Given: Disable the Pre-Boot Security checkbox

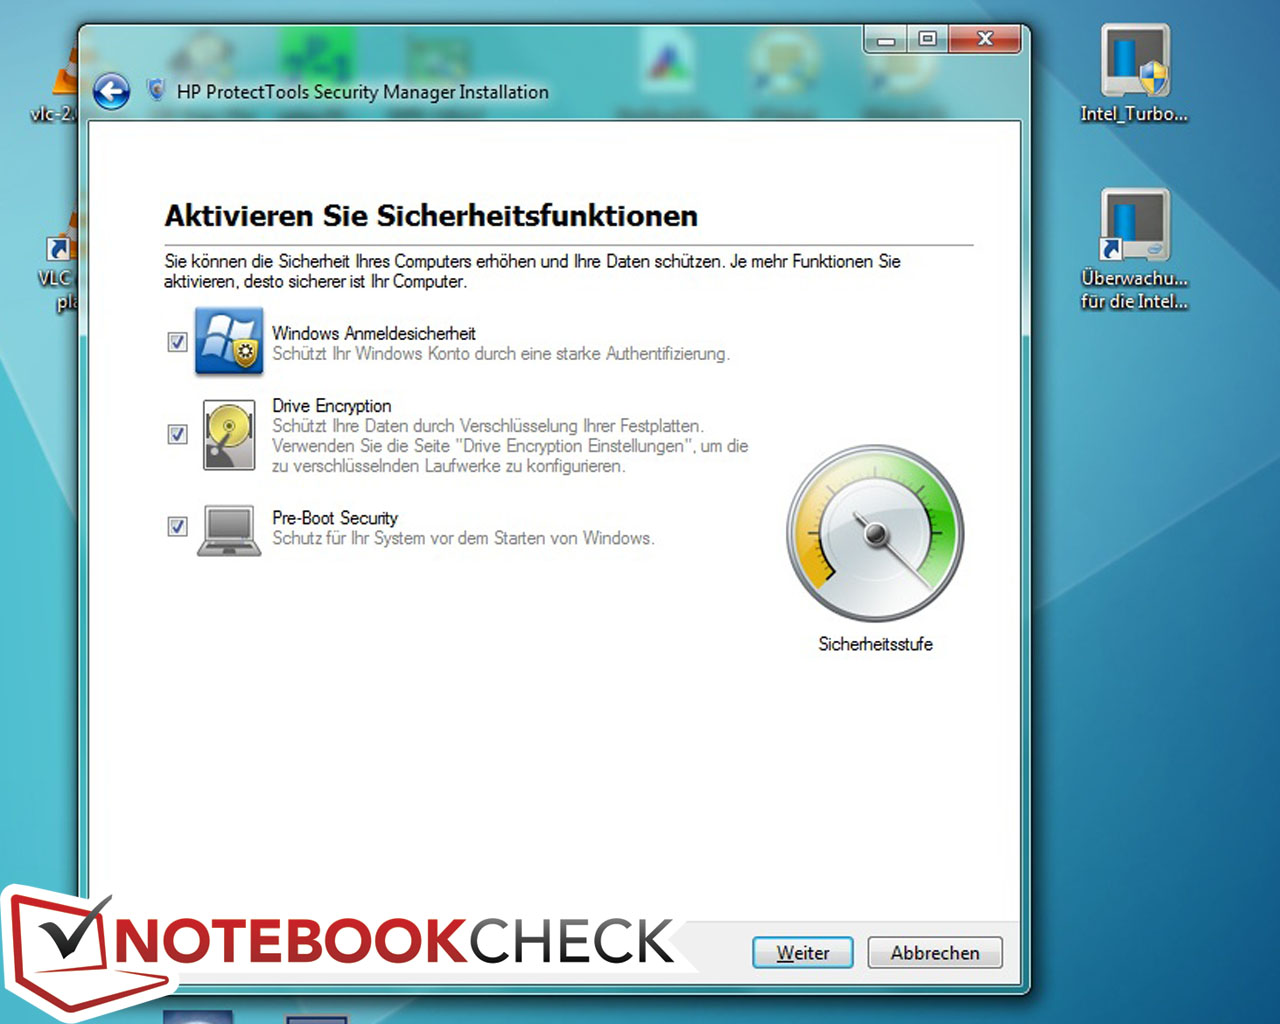Looking at the screenshot, I should click(x=177, y=526).
